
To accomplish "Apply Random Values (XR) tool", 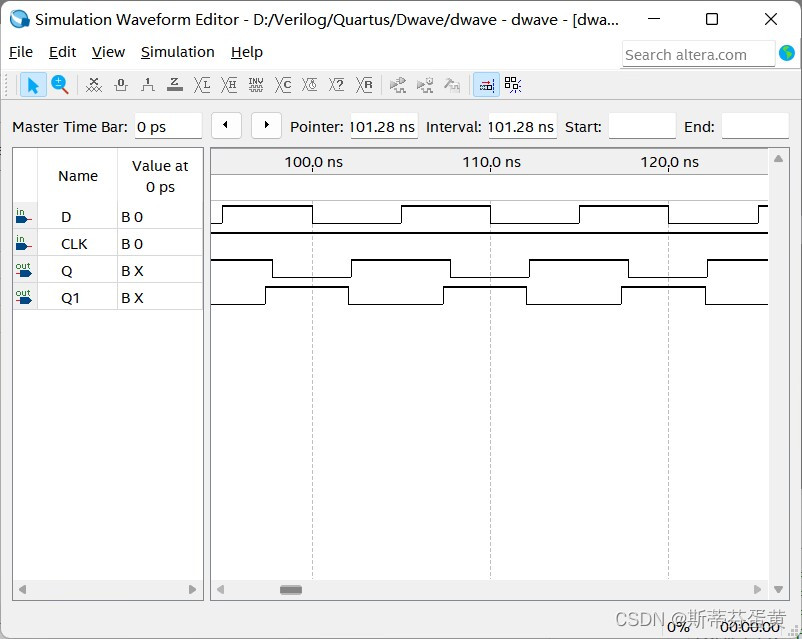I will (x=364, y=85).
